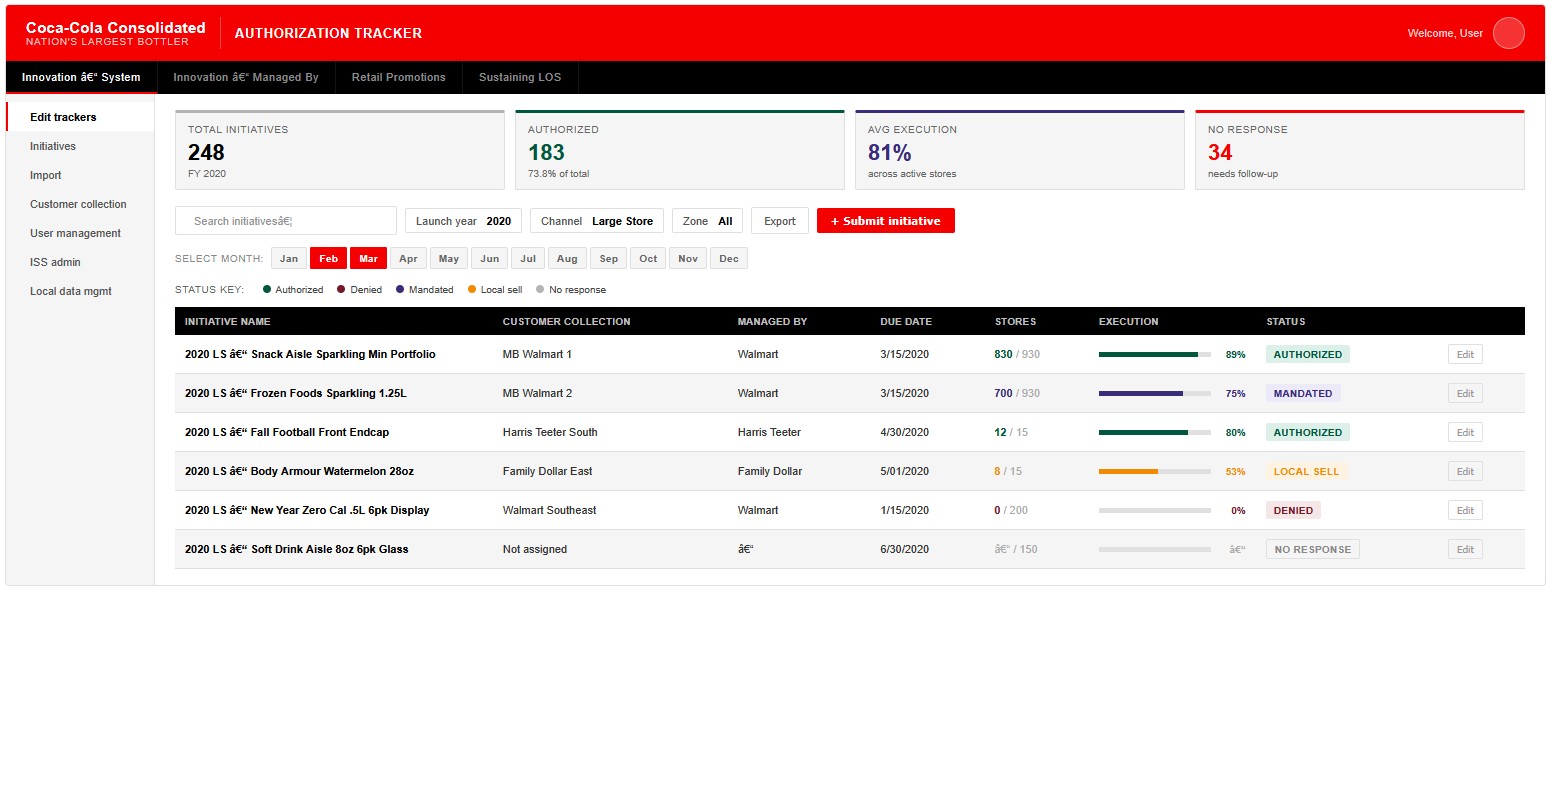The width and height of the screenshot is (1550, 811).
Task: Edit Soft Drink Aisle 8oz row
Action: [1465, 549]
